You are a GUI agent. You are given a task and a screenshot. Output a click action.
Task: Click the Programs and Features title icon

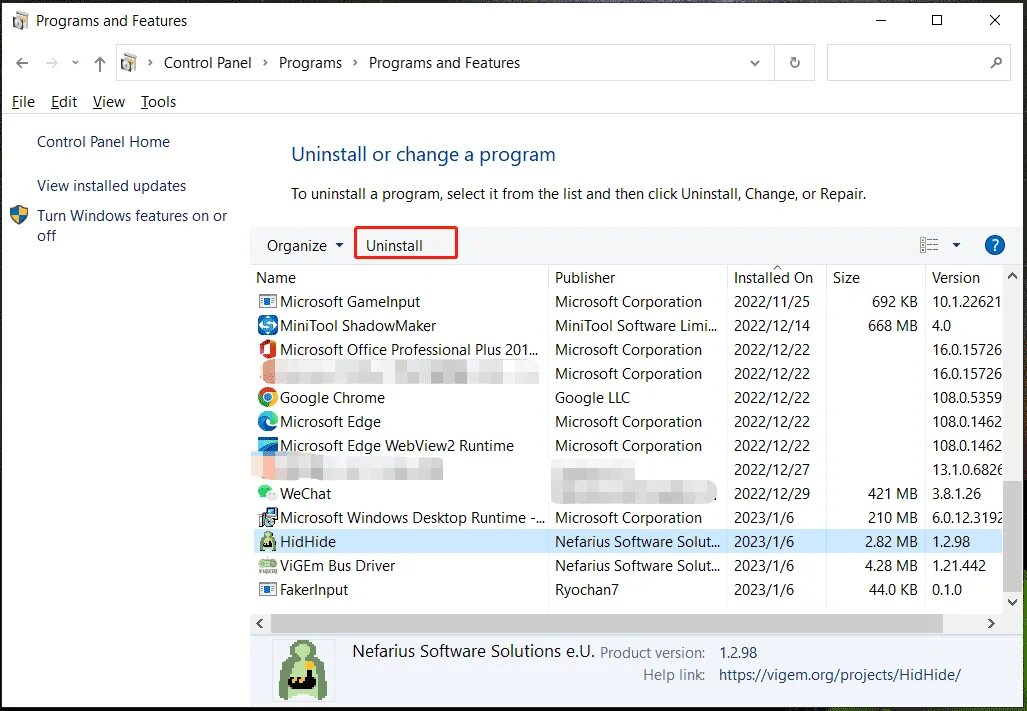click(x=20, y=21)
